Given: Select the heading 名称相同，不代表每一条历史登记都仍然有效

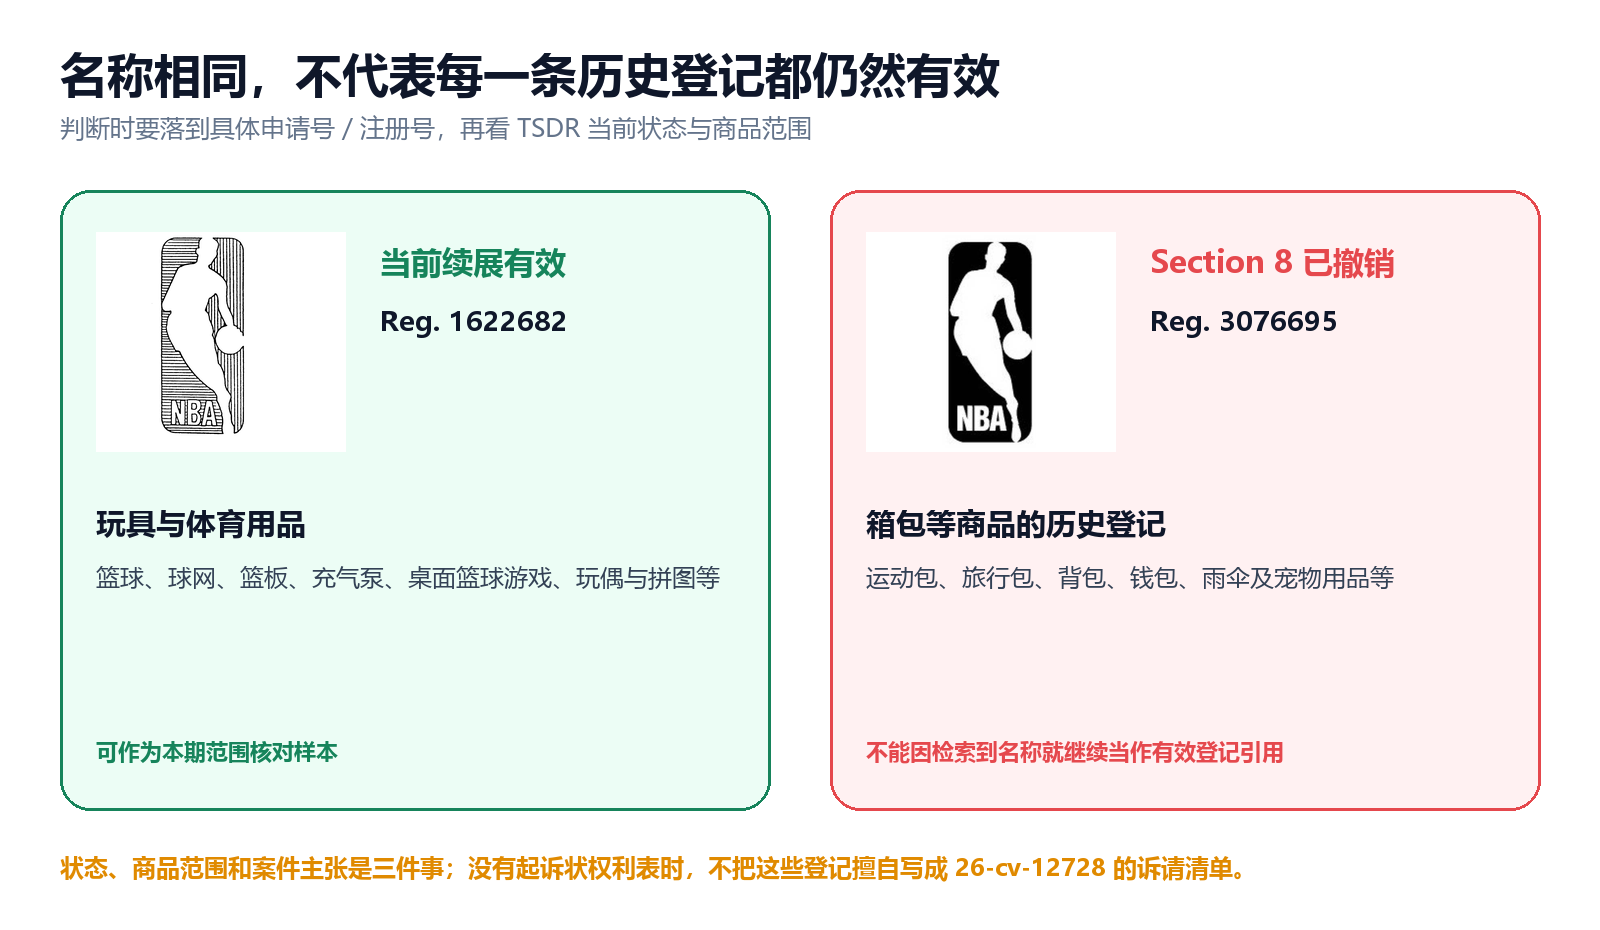Looking at the screenshot, I should click(x=530, y=76).
